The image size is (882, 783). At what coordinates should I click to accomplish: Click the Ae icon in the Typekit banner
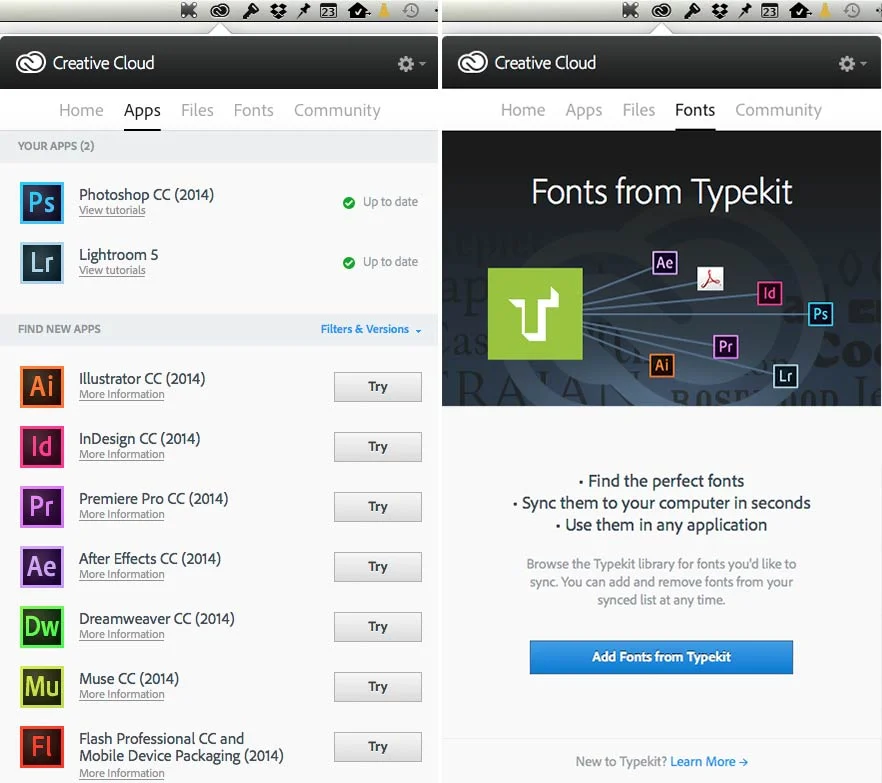pyautogui.click(x=664, y=263)
